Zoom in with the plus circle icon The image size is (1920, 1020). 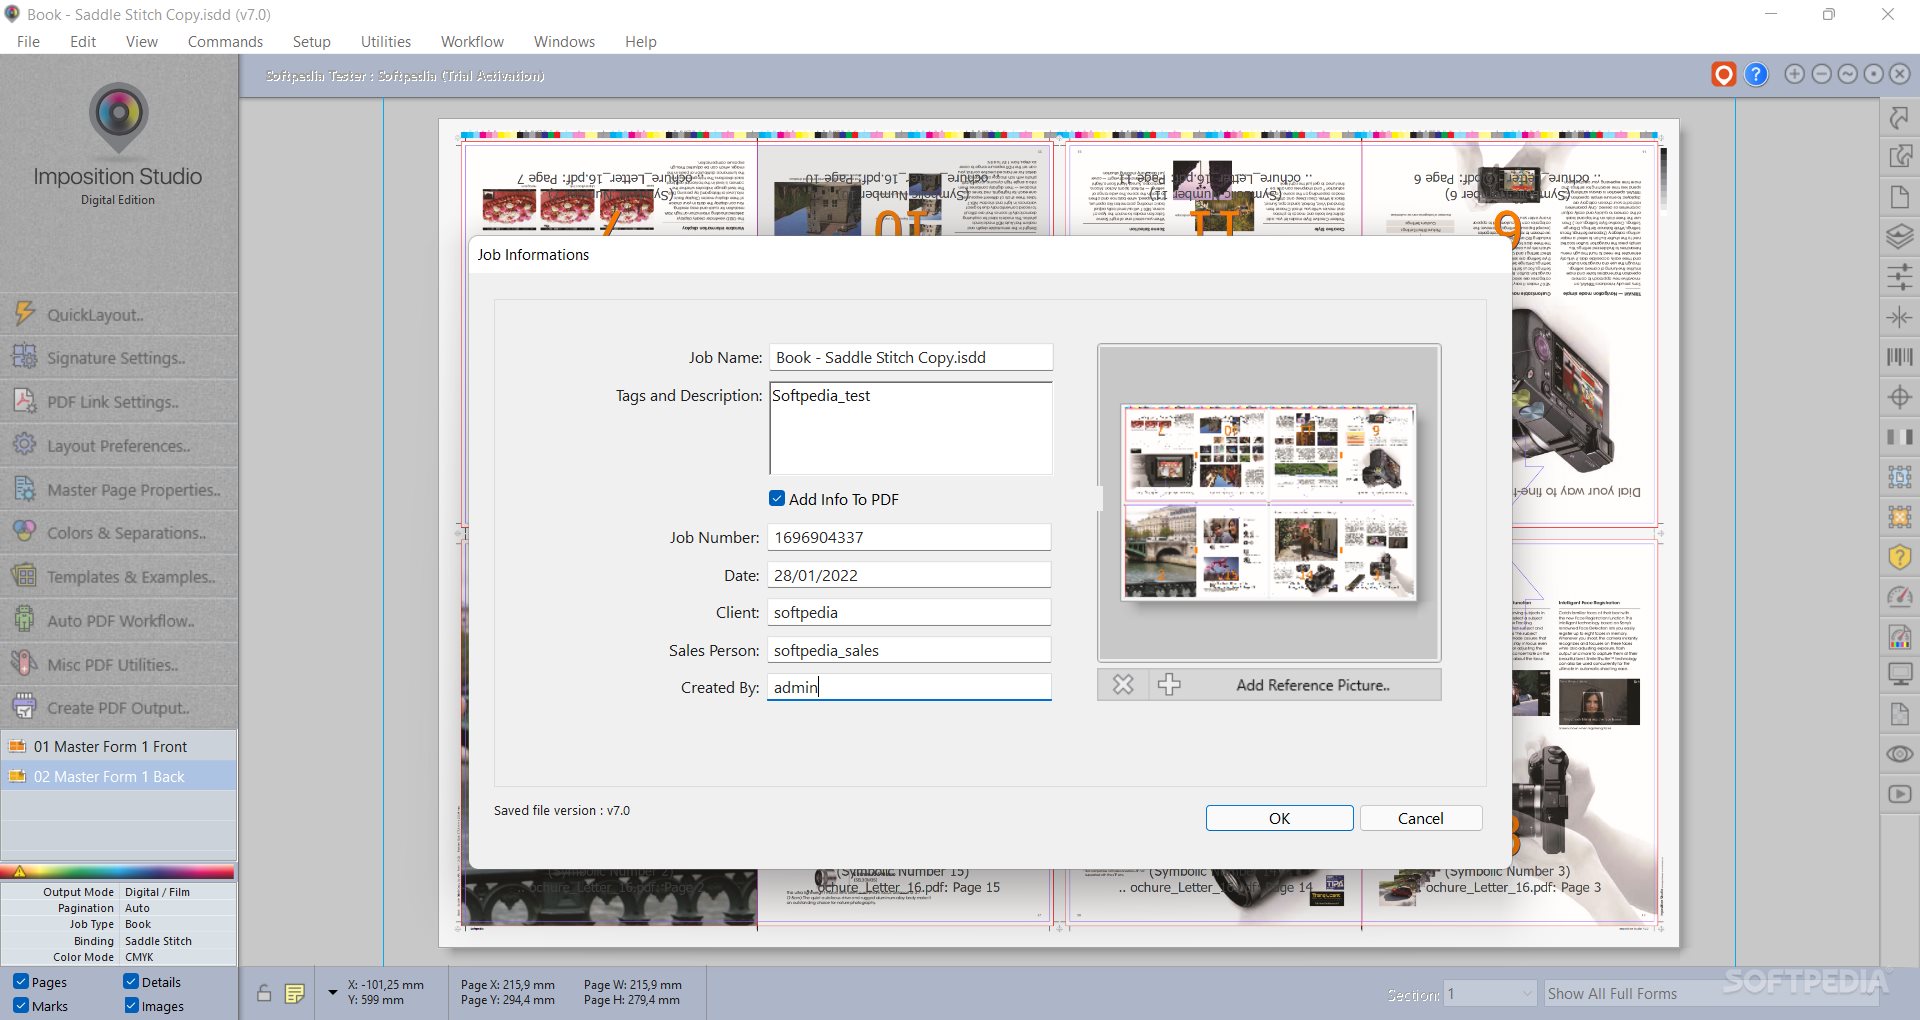[1795, 74]
